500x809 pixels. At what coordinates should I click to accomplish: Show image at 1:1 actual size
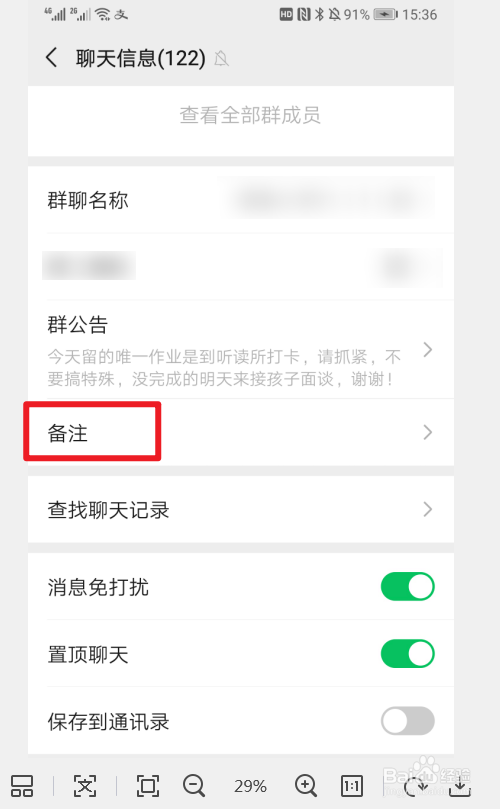click(352, 786)
